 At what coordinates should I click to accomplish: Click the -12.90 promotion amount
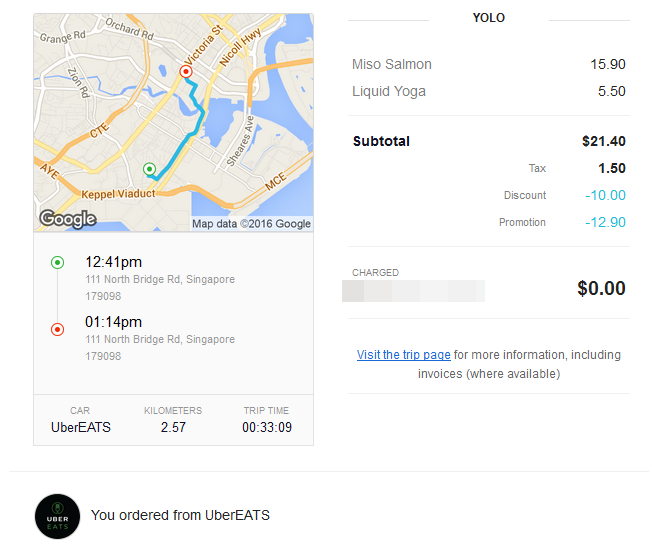click(603, 222)
